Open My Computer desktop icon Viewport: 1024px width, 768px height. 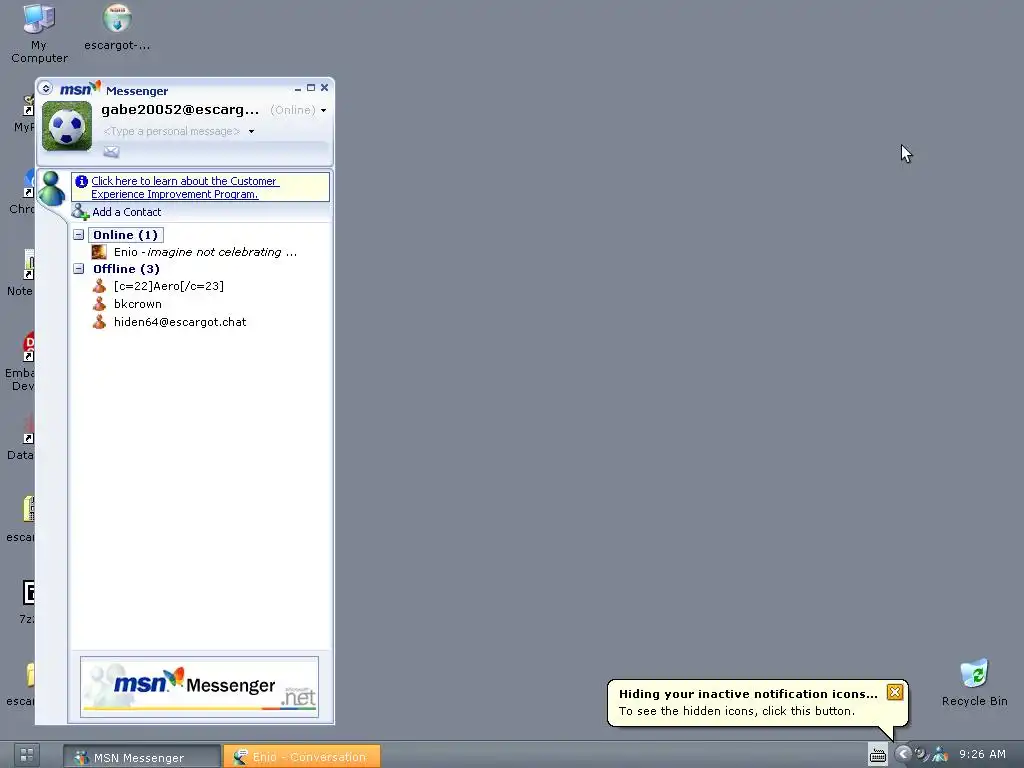coord(39,34)
